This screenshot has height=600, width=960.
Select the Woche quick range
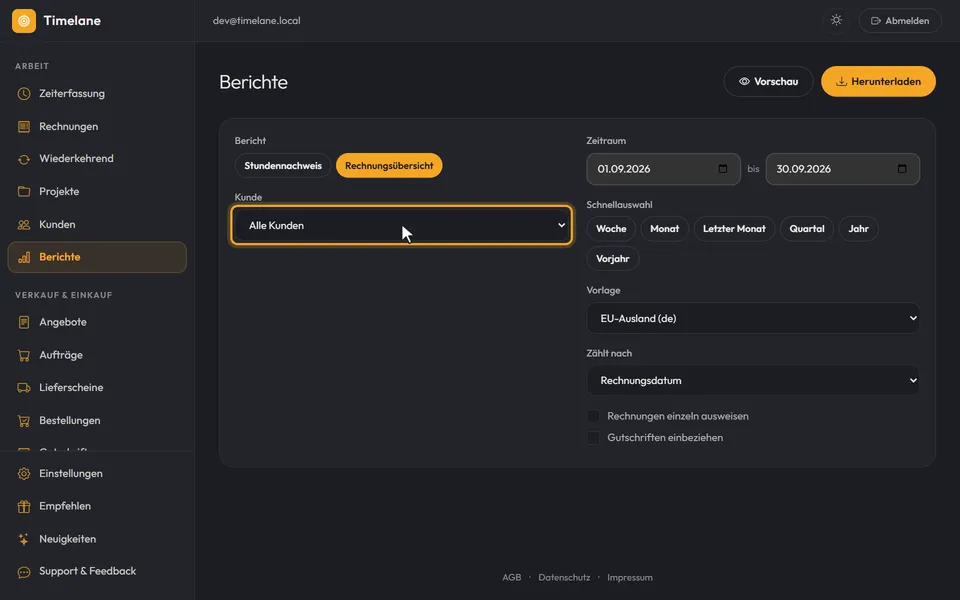click(x=611, y=229)
